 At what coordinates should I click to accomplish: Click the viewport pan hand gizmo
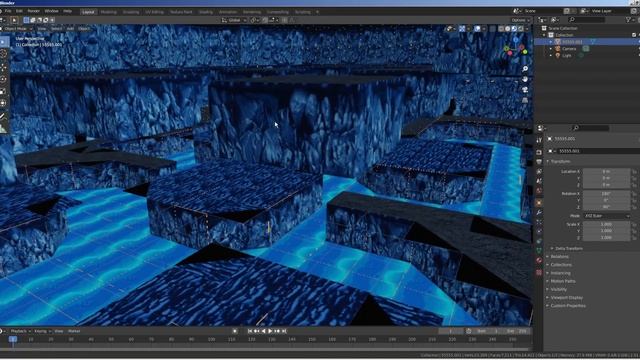click(525, 79)
